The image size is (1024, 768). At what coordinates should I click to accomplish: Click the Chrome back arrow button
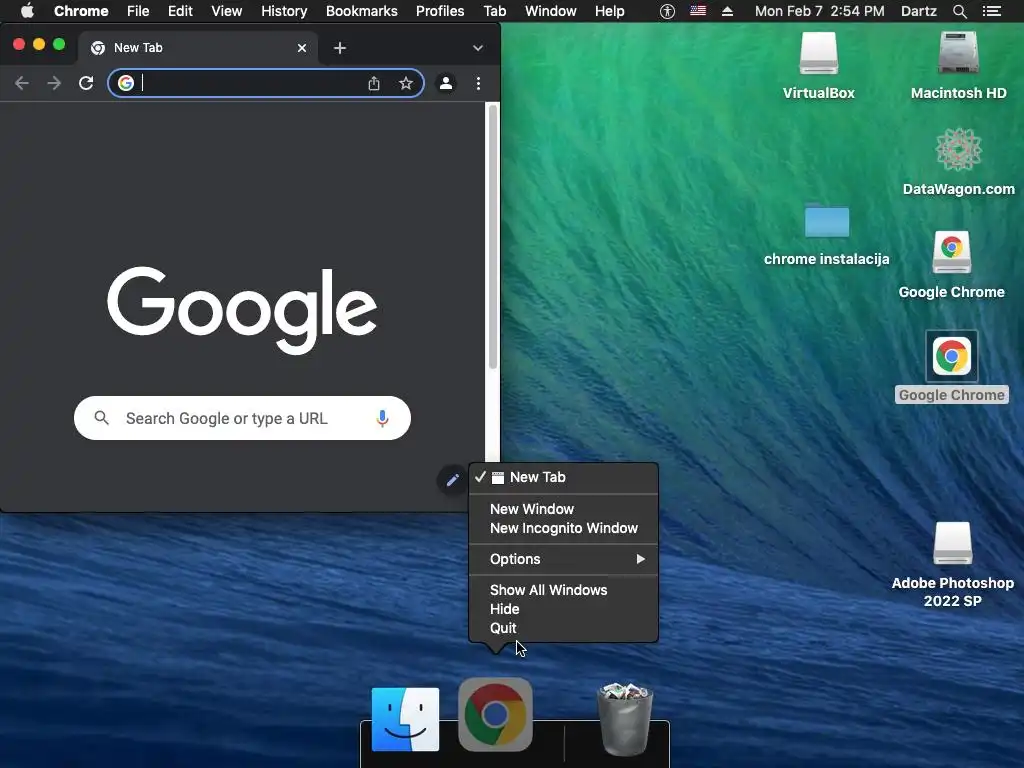22,83
